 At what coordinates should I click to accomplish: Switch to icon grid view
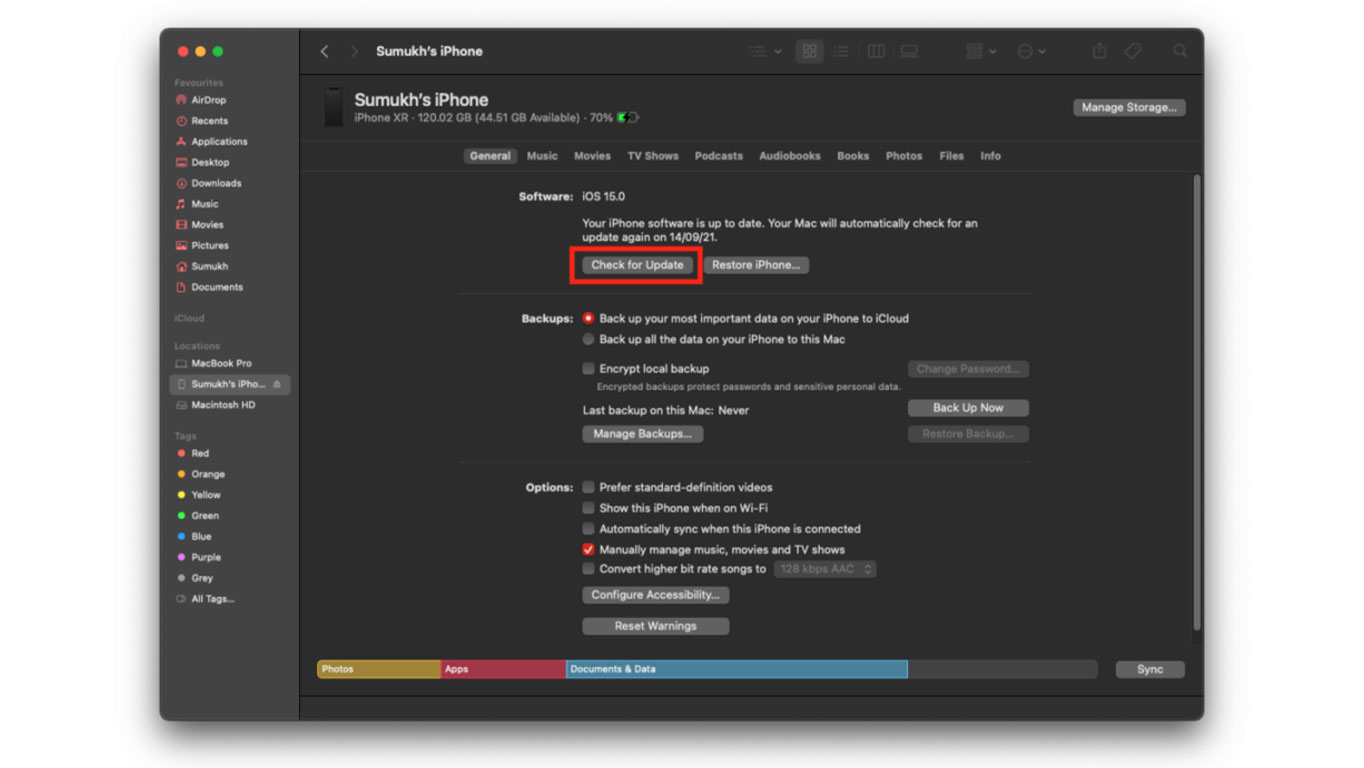[809, 51]
